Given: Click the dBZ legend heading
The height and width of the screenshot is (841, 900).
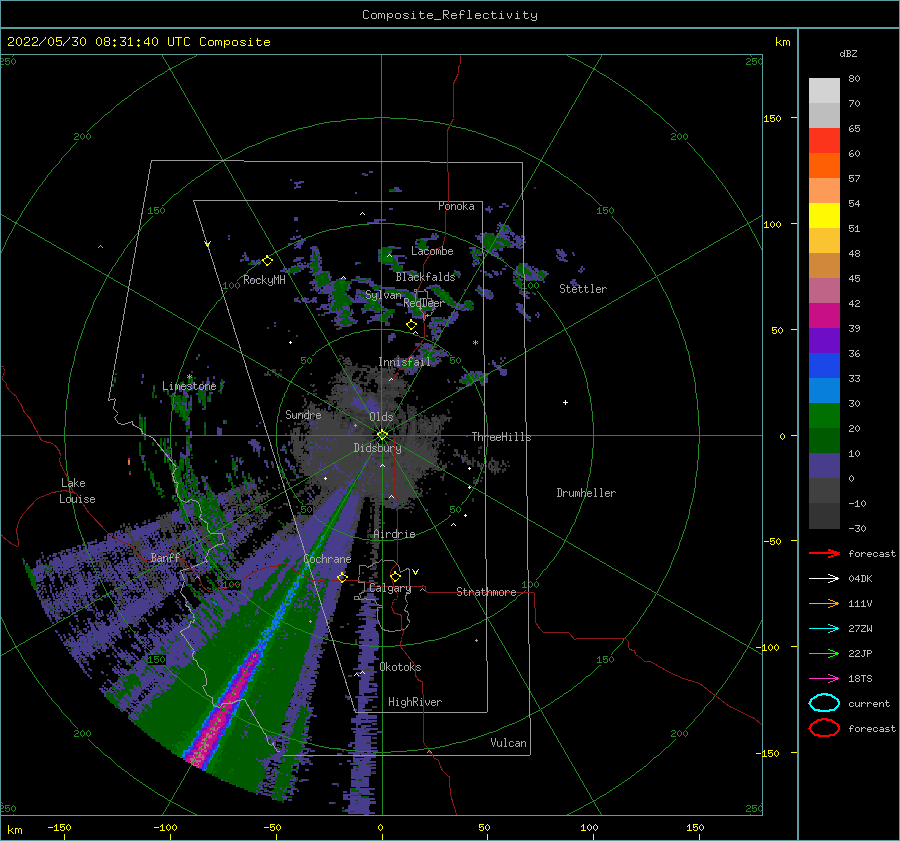Looking at the screenshot, I should (x=848, y=53).
